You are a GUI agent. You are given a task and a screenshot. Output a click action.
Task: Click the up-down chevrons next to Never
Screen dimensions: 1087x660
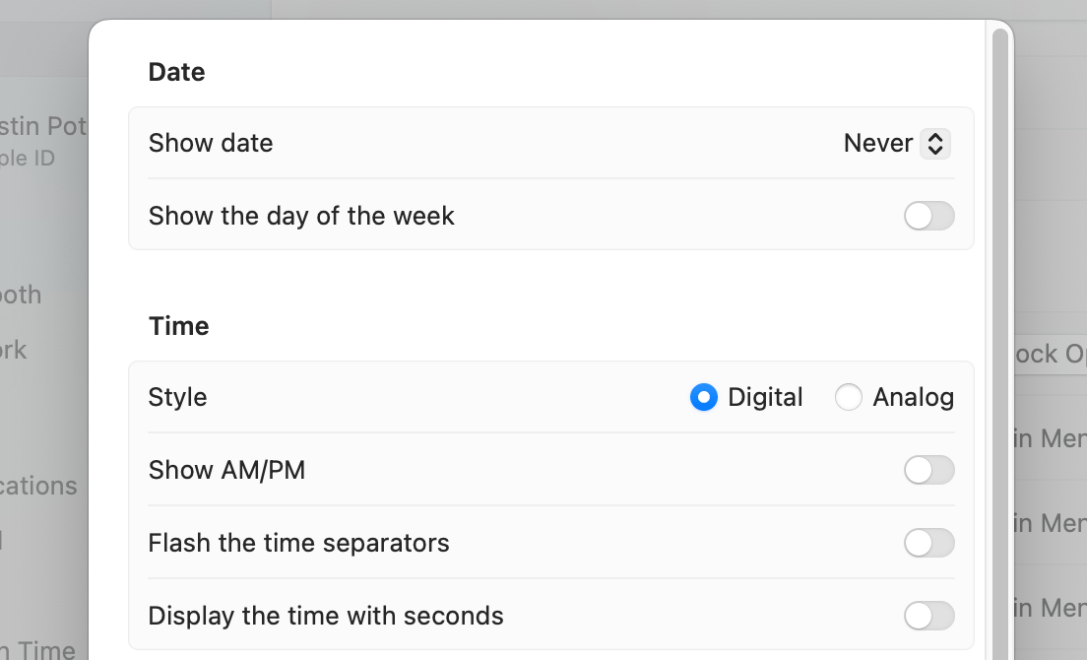point(936,143)
